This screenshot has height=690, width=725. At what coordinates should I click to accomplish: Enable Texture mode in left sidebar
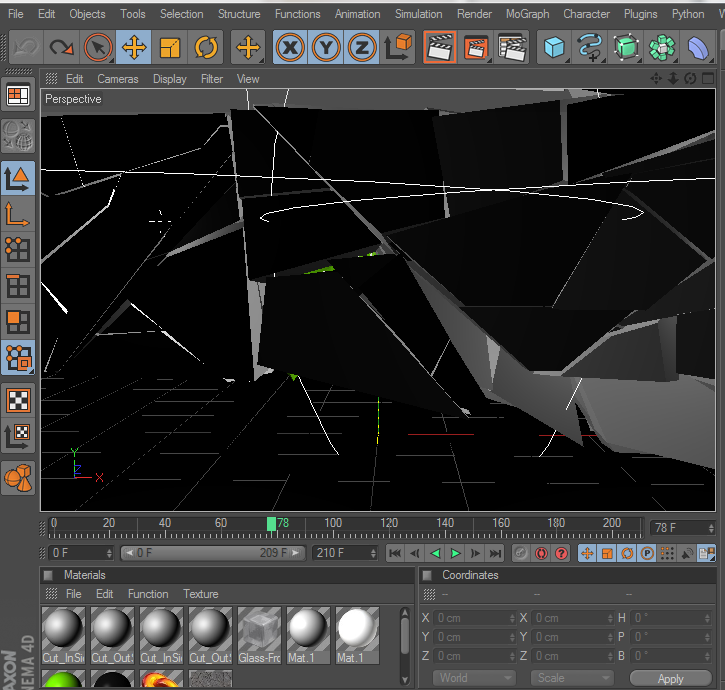[18, 400]
